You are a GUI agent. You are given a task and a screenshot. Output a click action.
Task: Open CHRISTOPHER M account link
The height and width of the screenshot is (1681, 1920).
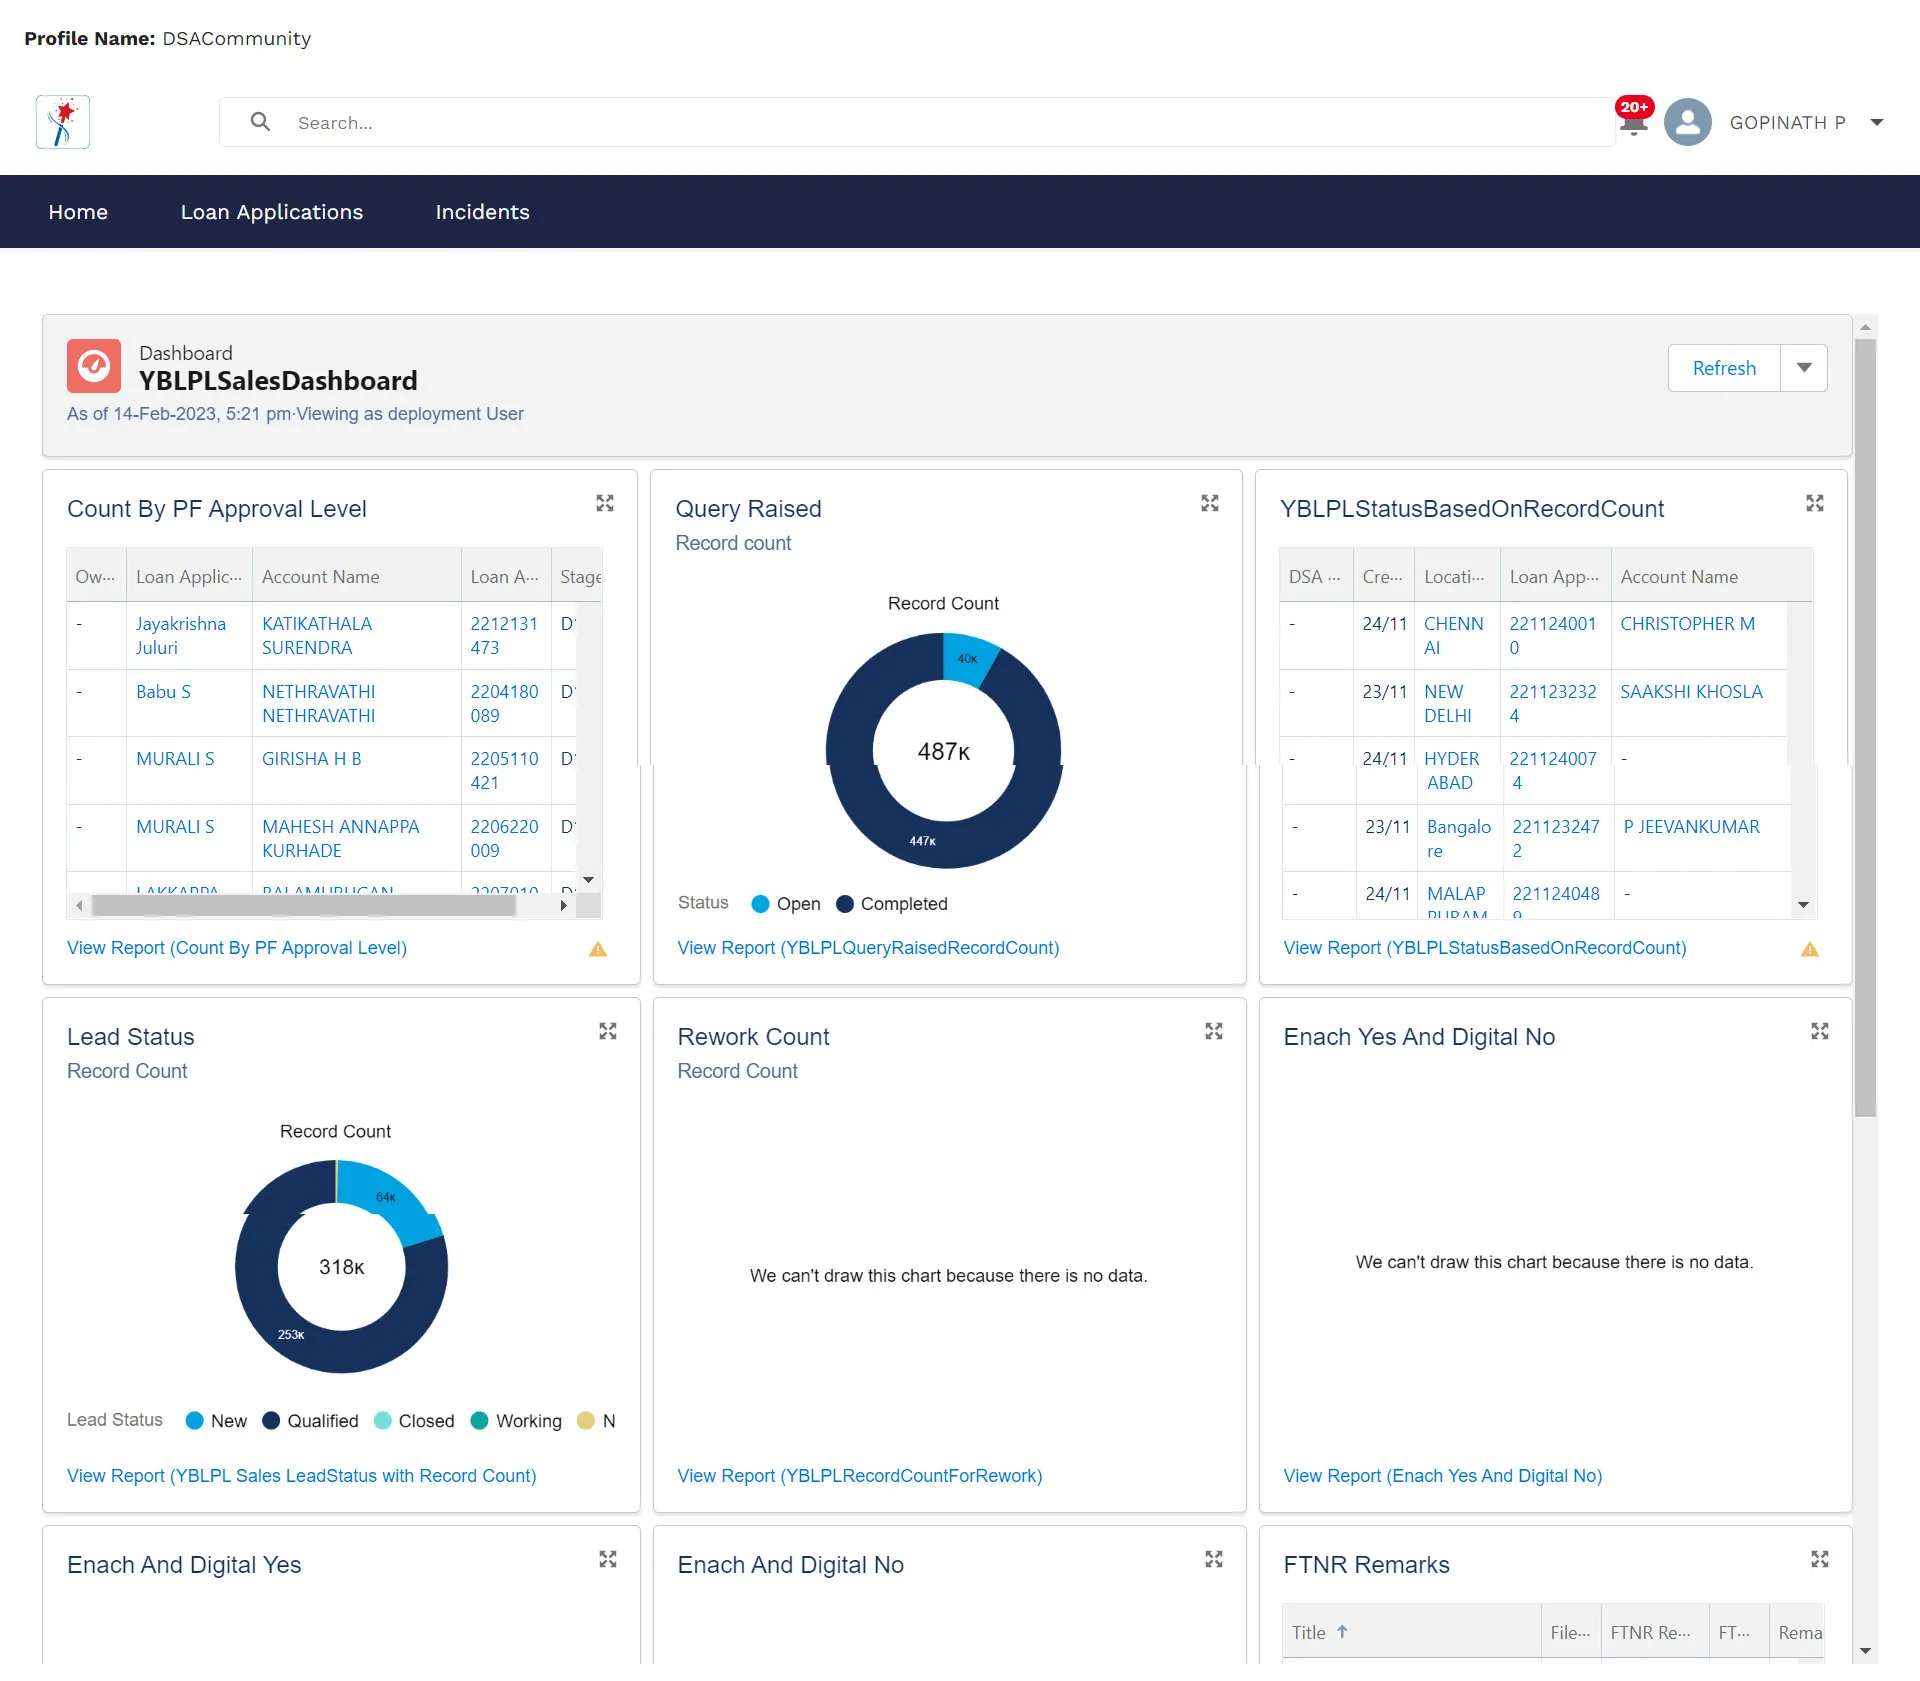1687,624
